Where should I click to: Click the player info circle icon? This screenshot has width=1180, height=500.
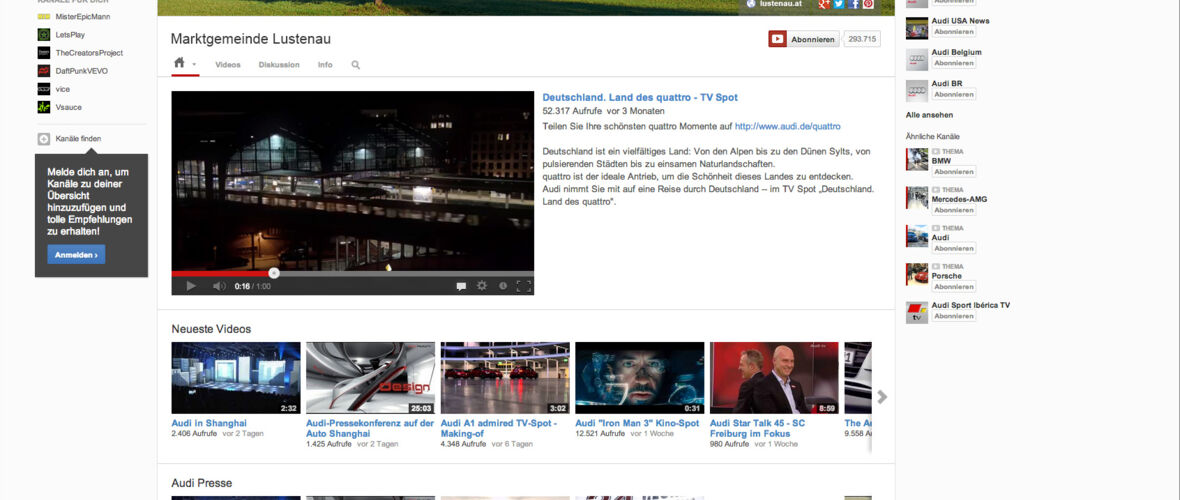(503, 286)
